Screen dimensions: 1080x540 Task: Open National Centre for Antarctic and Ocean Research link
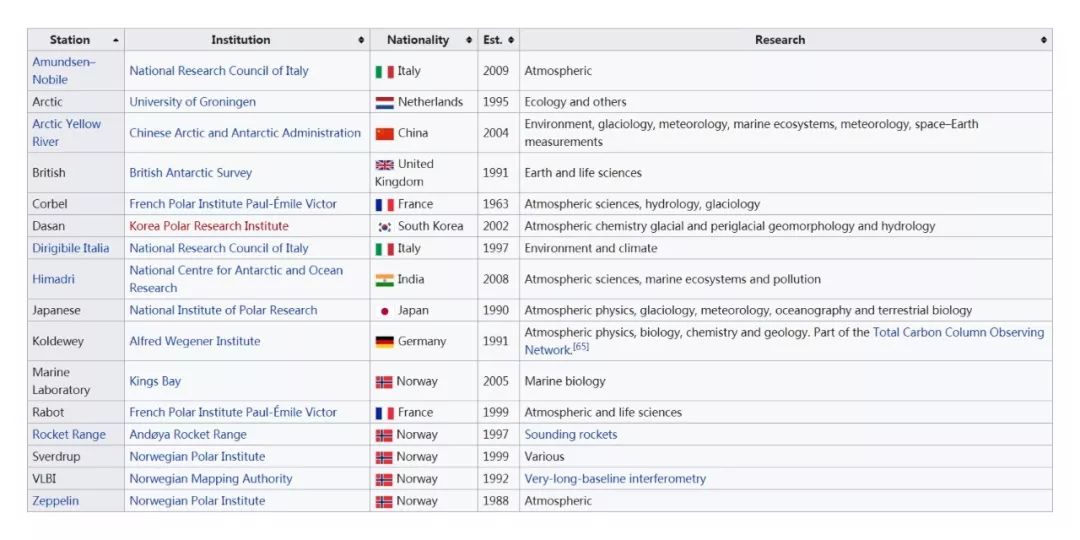point(236,279)
